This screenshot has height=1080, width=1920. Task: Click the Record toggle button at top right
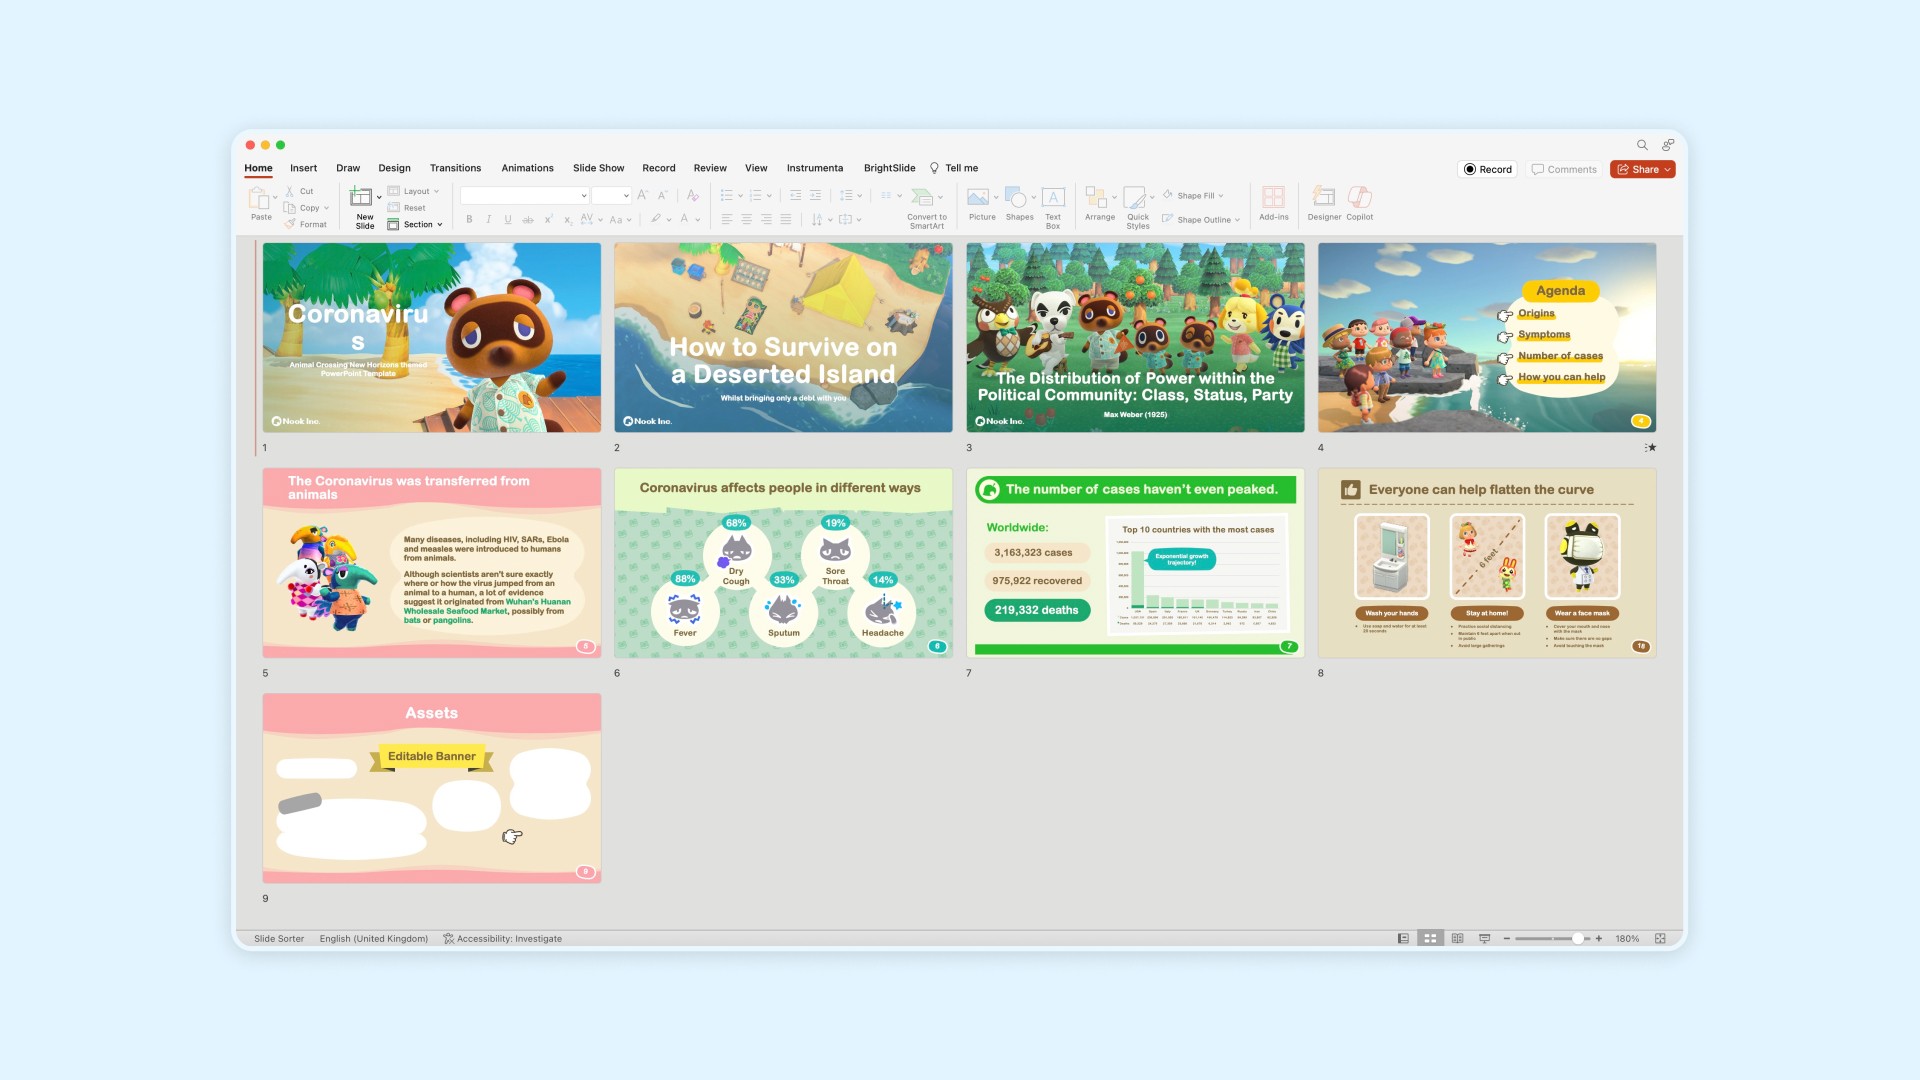(x=1487, y=169)
